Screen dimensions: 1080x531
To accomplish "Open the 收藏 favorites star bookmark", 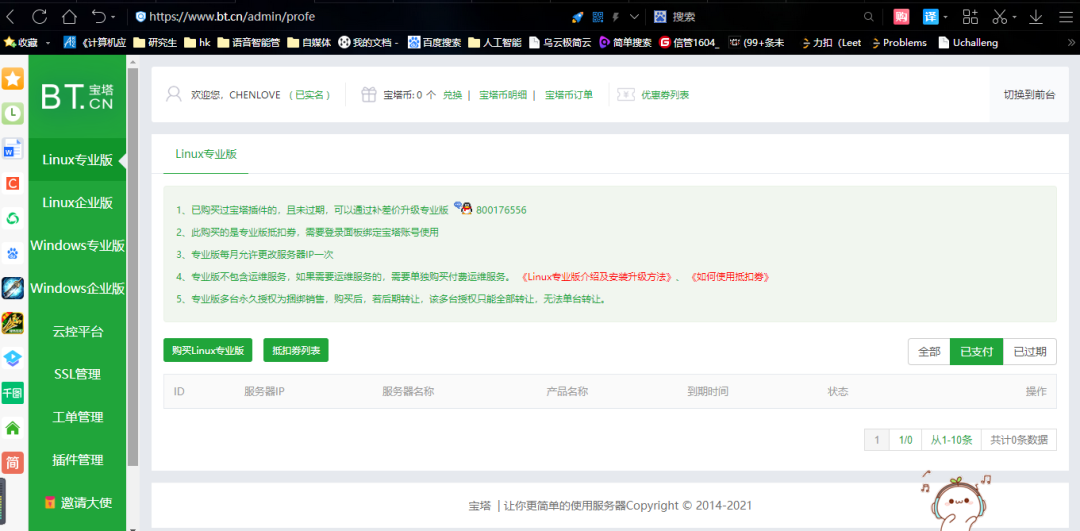I will tap(21, 43).
